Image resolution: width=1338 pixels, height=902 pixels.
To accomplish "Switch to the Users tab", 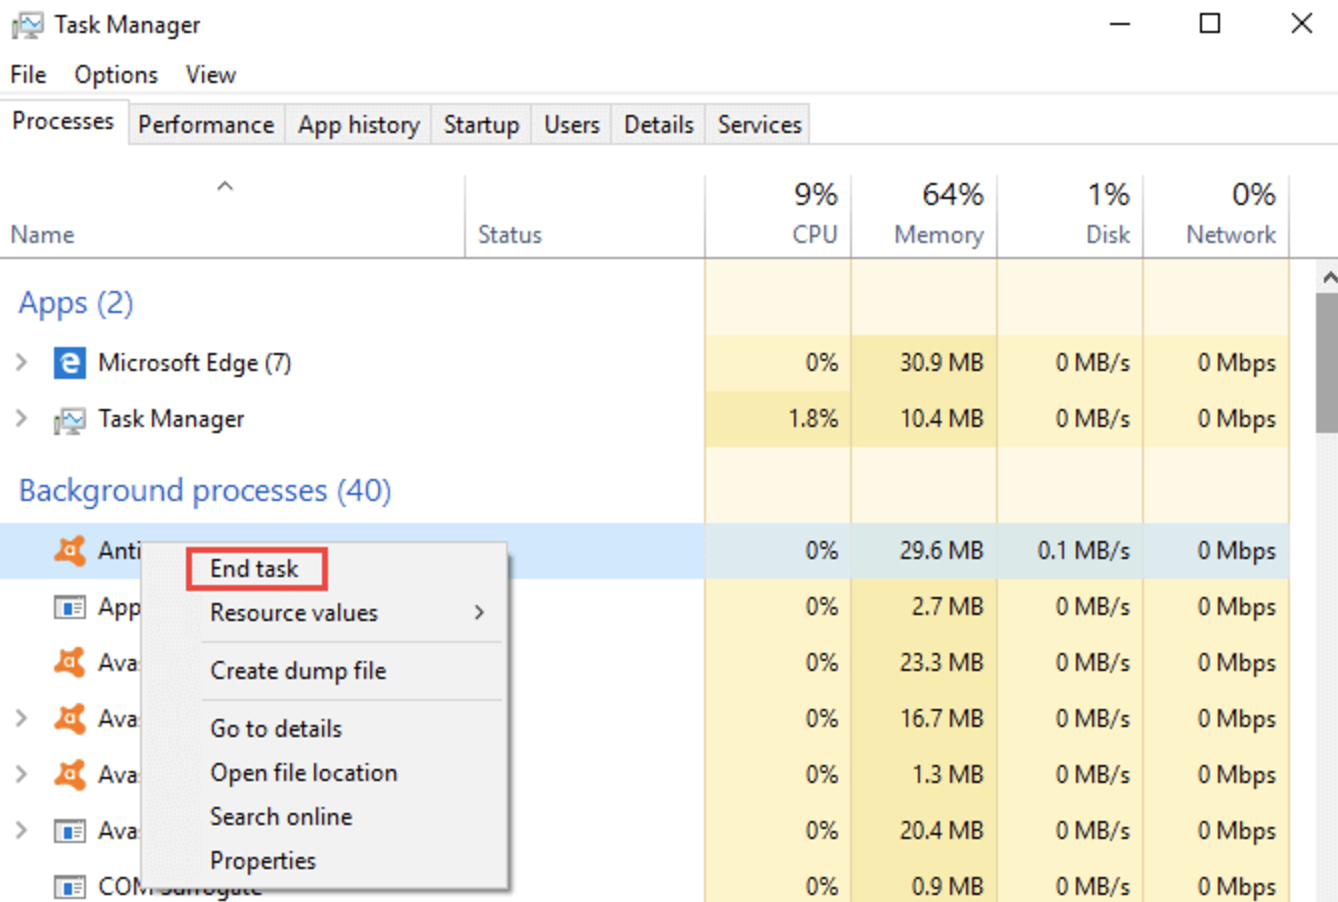I will (x=571, y=125).
